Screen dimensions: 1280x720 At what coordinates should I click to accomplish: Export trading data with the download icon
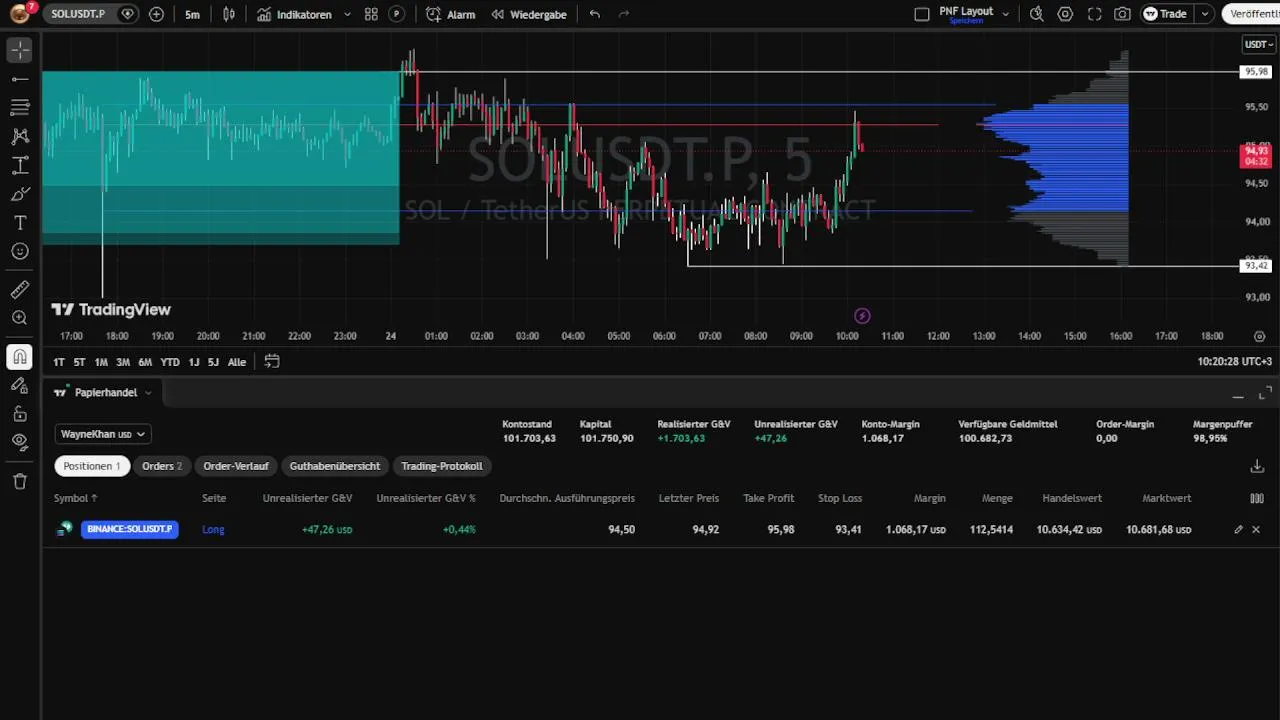pyautogui.click(x=1257, y=466)
